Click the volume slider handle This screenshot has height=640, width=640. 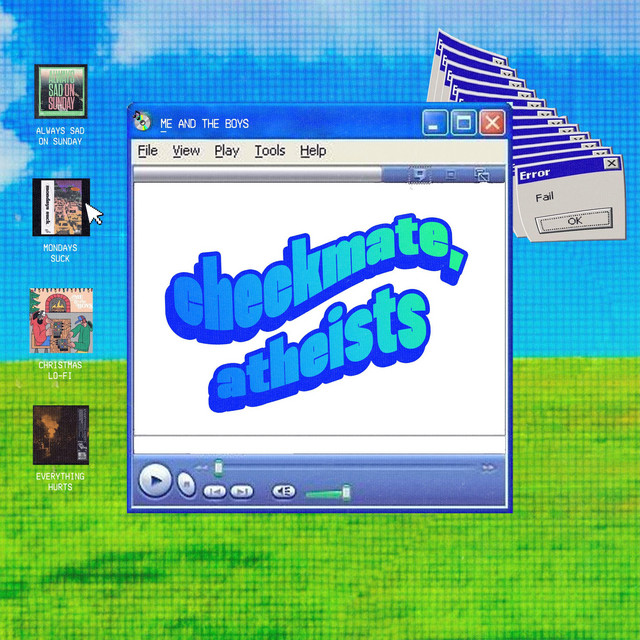tap(346, 491)
